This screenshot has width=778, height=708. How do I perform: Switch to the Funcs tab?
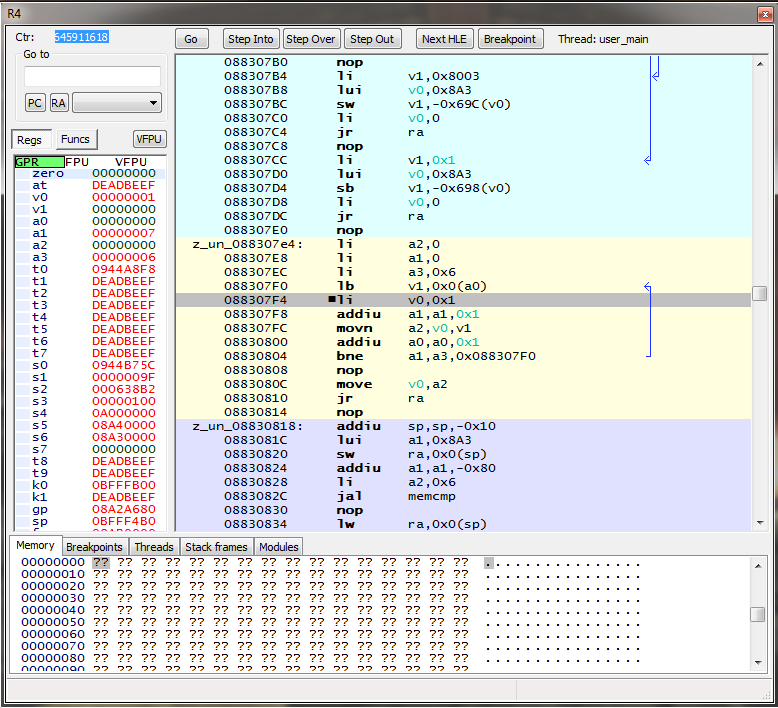75,139
